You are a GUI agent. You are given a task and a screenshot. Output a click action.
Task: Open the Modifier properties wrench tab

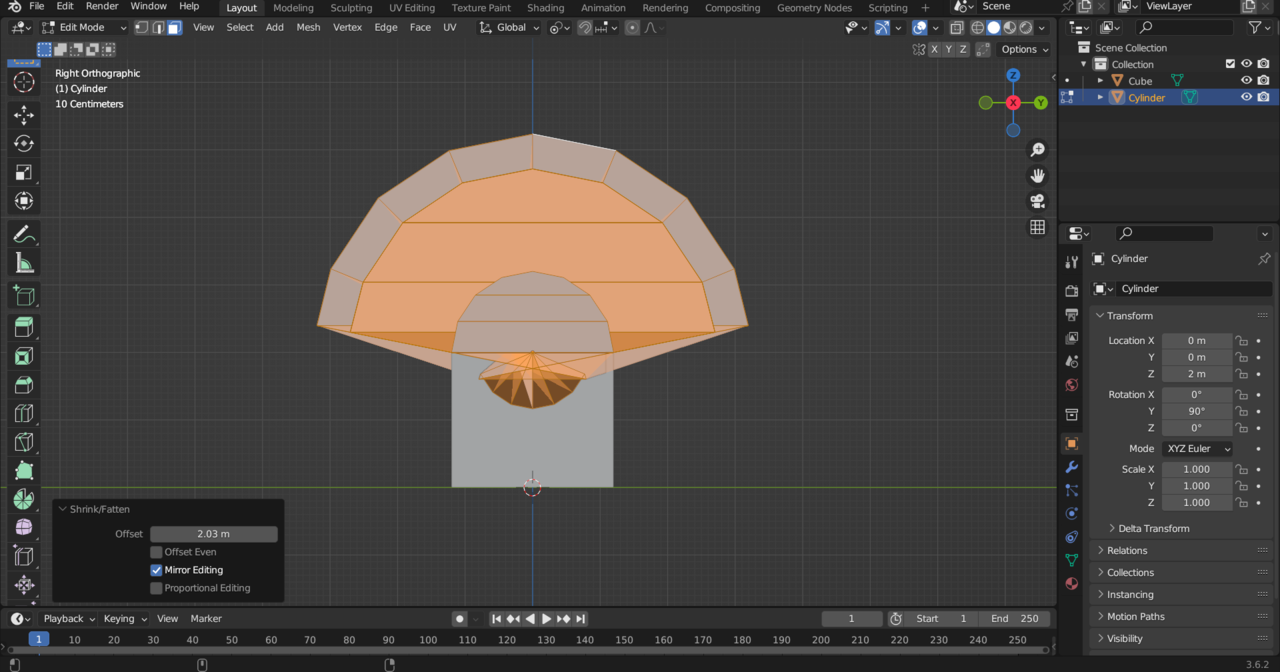(1071, 467)
